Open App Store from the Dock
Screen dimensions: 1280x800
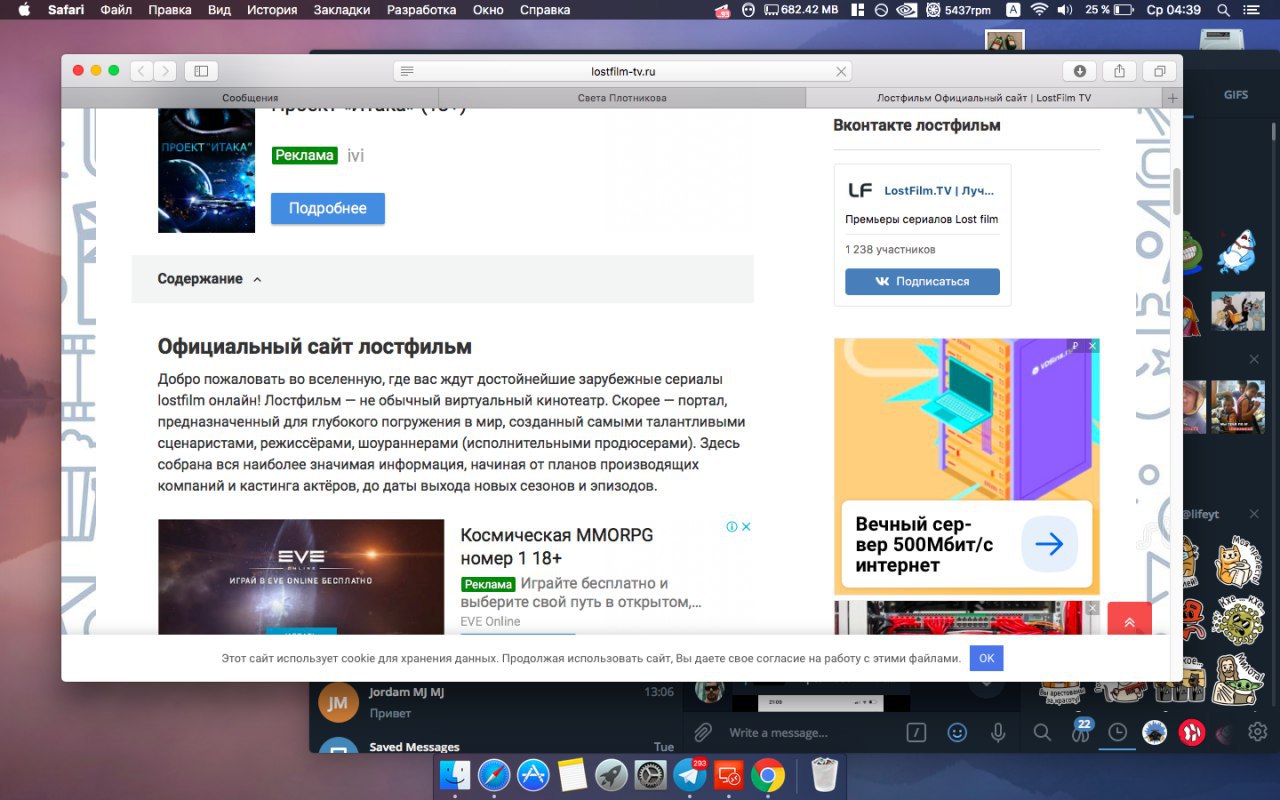533,775
